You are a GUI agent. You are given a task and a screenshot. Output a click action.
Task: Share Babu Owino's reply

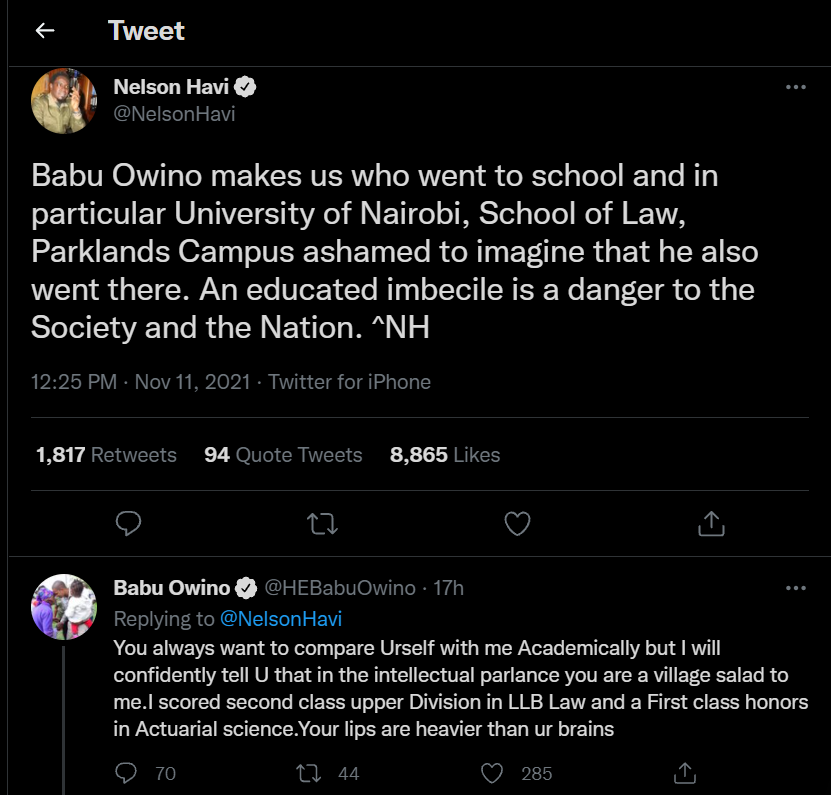tap(685, 773)
